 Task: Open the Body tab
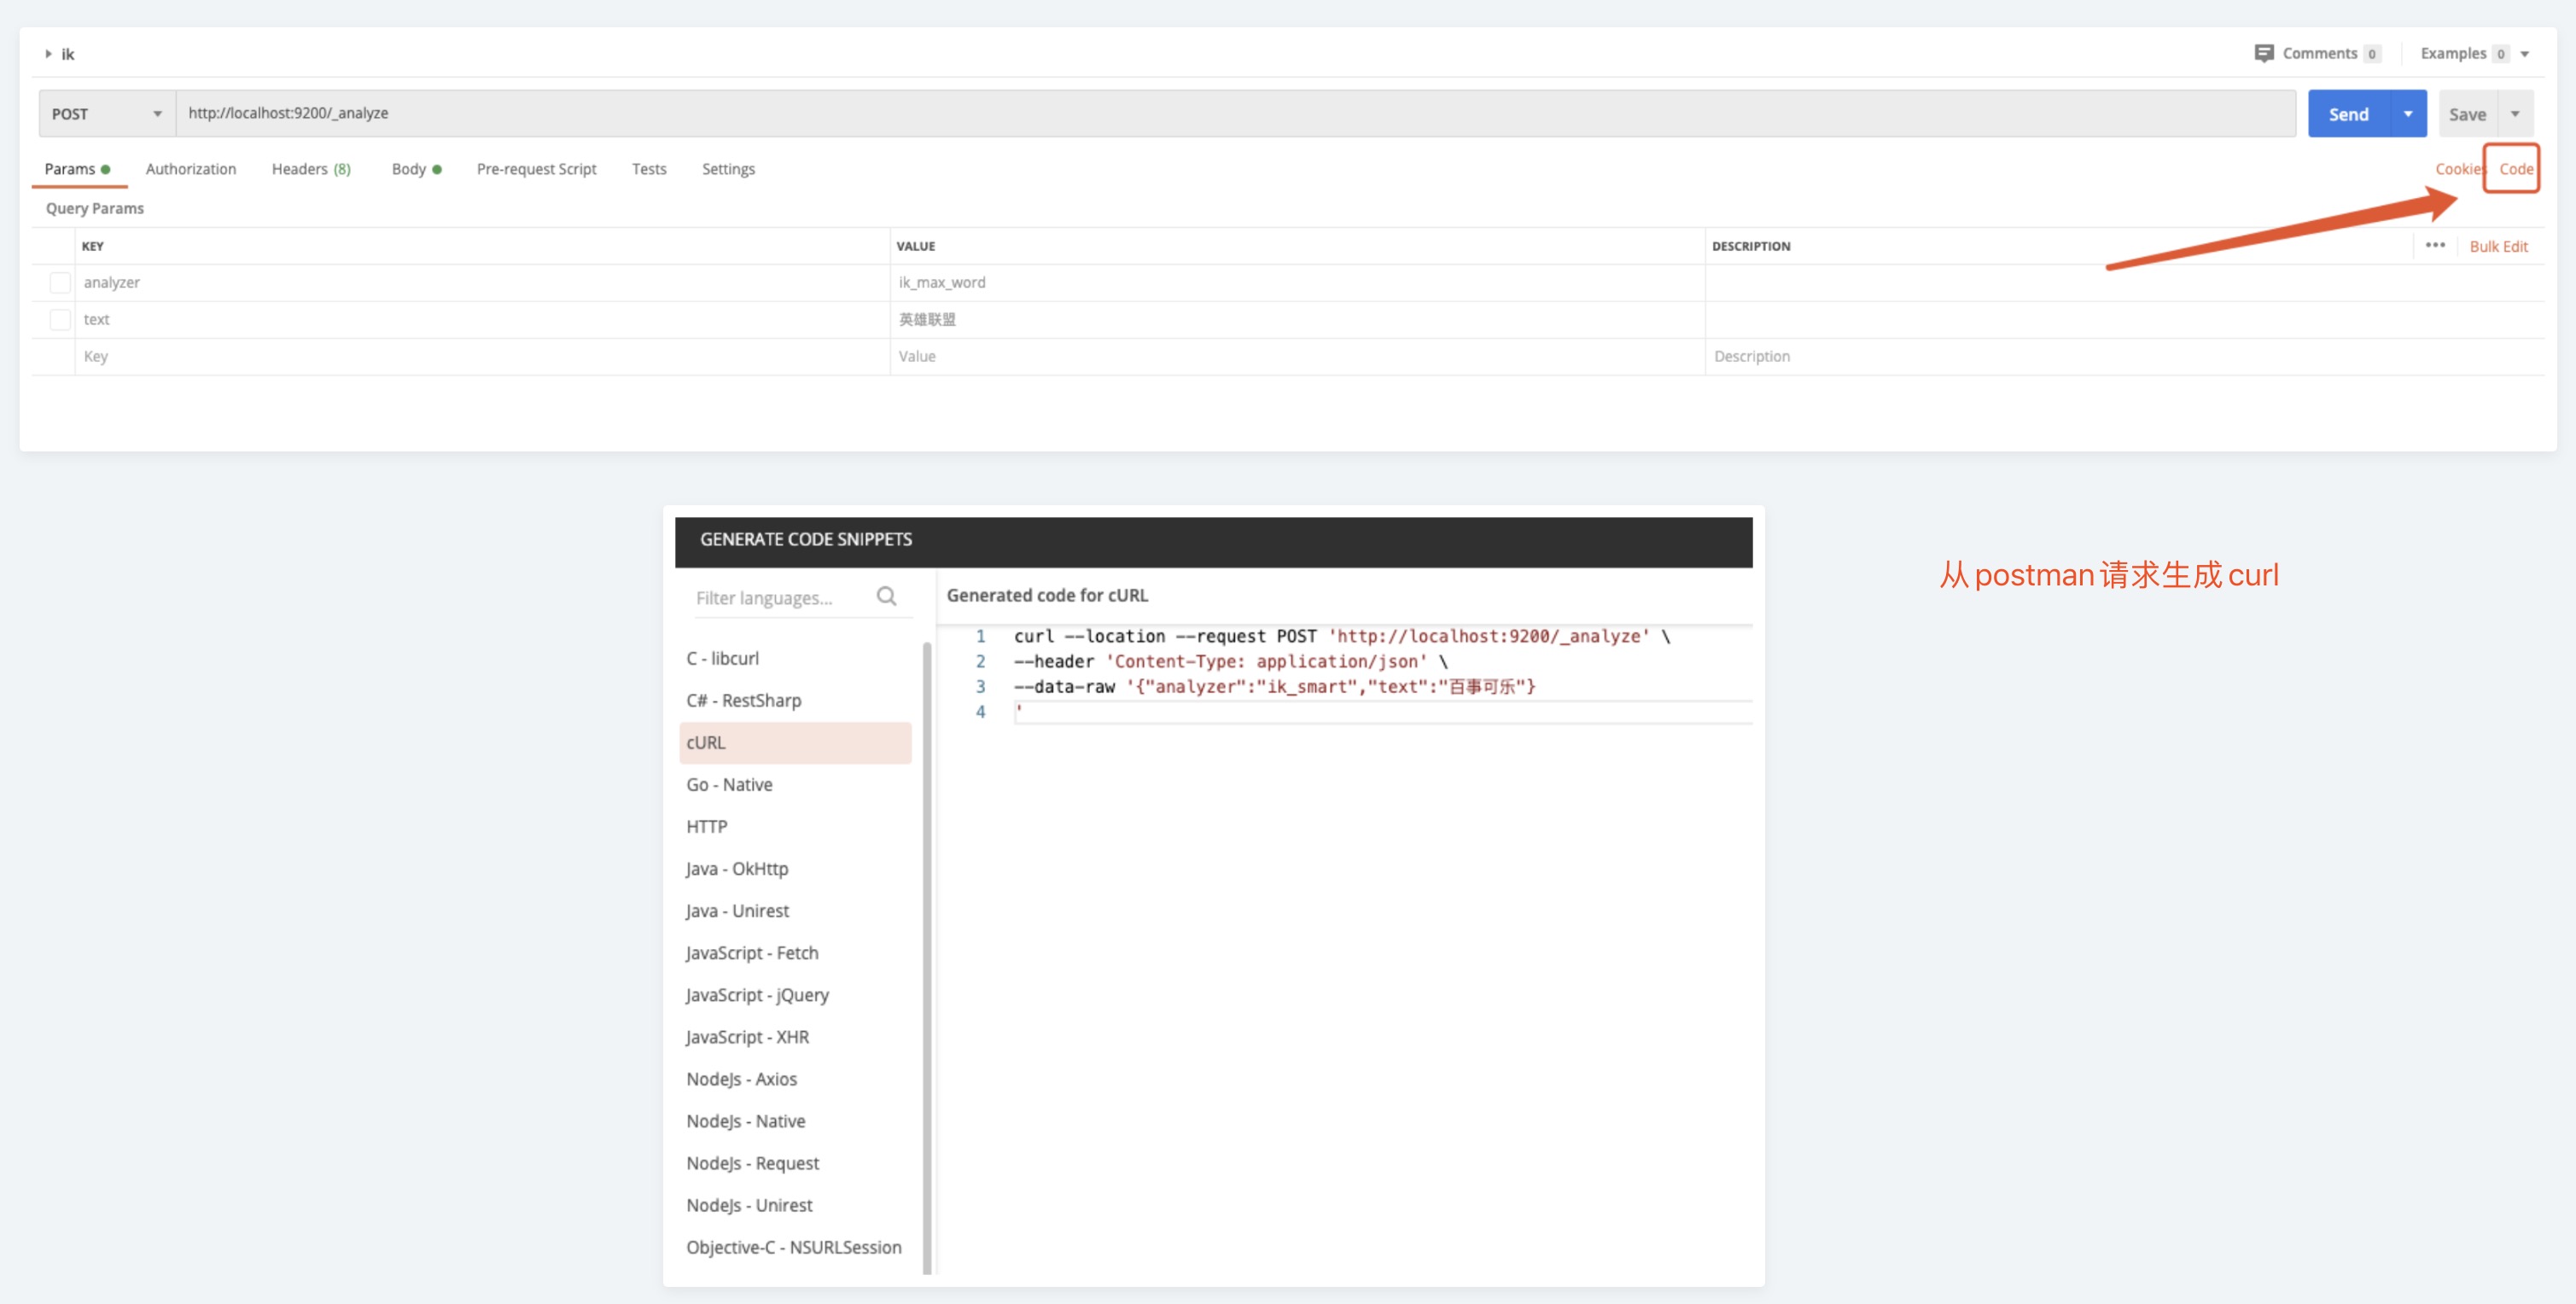[409, 169]
